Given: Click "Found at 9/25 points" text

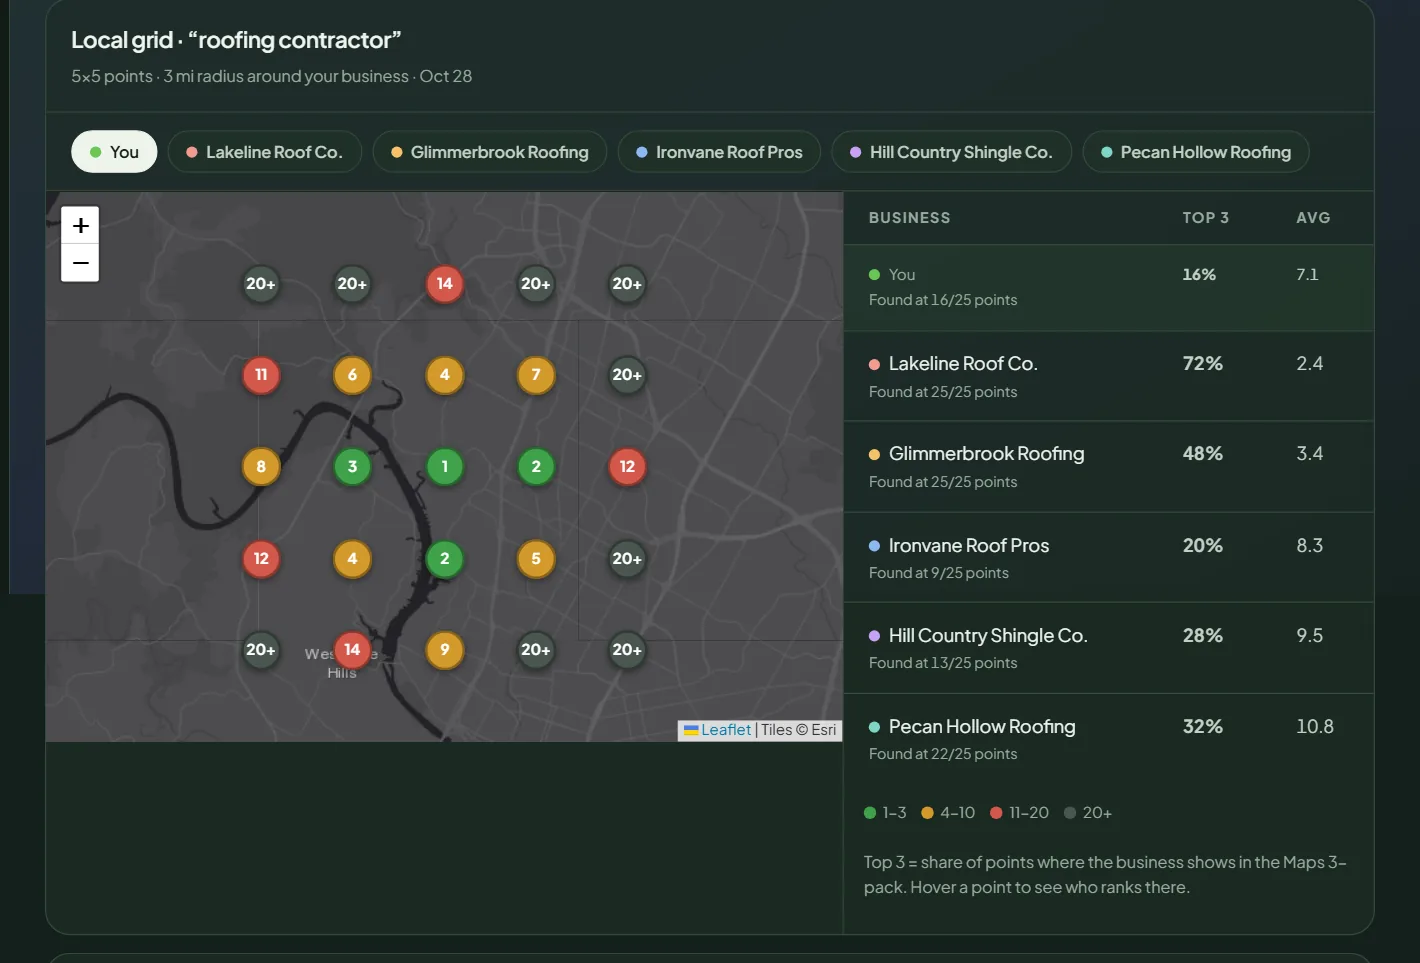Looking at the screenshot, I should [938, 573].
